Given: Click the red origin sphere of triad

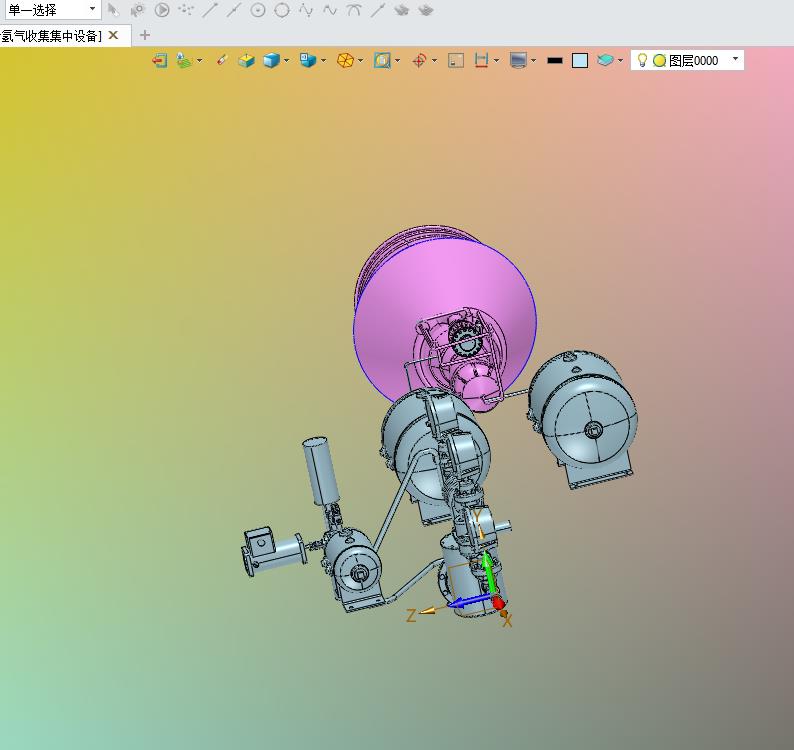Looking at the screenshot, I should tap(498, 603).
